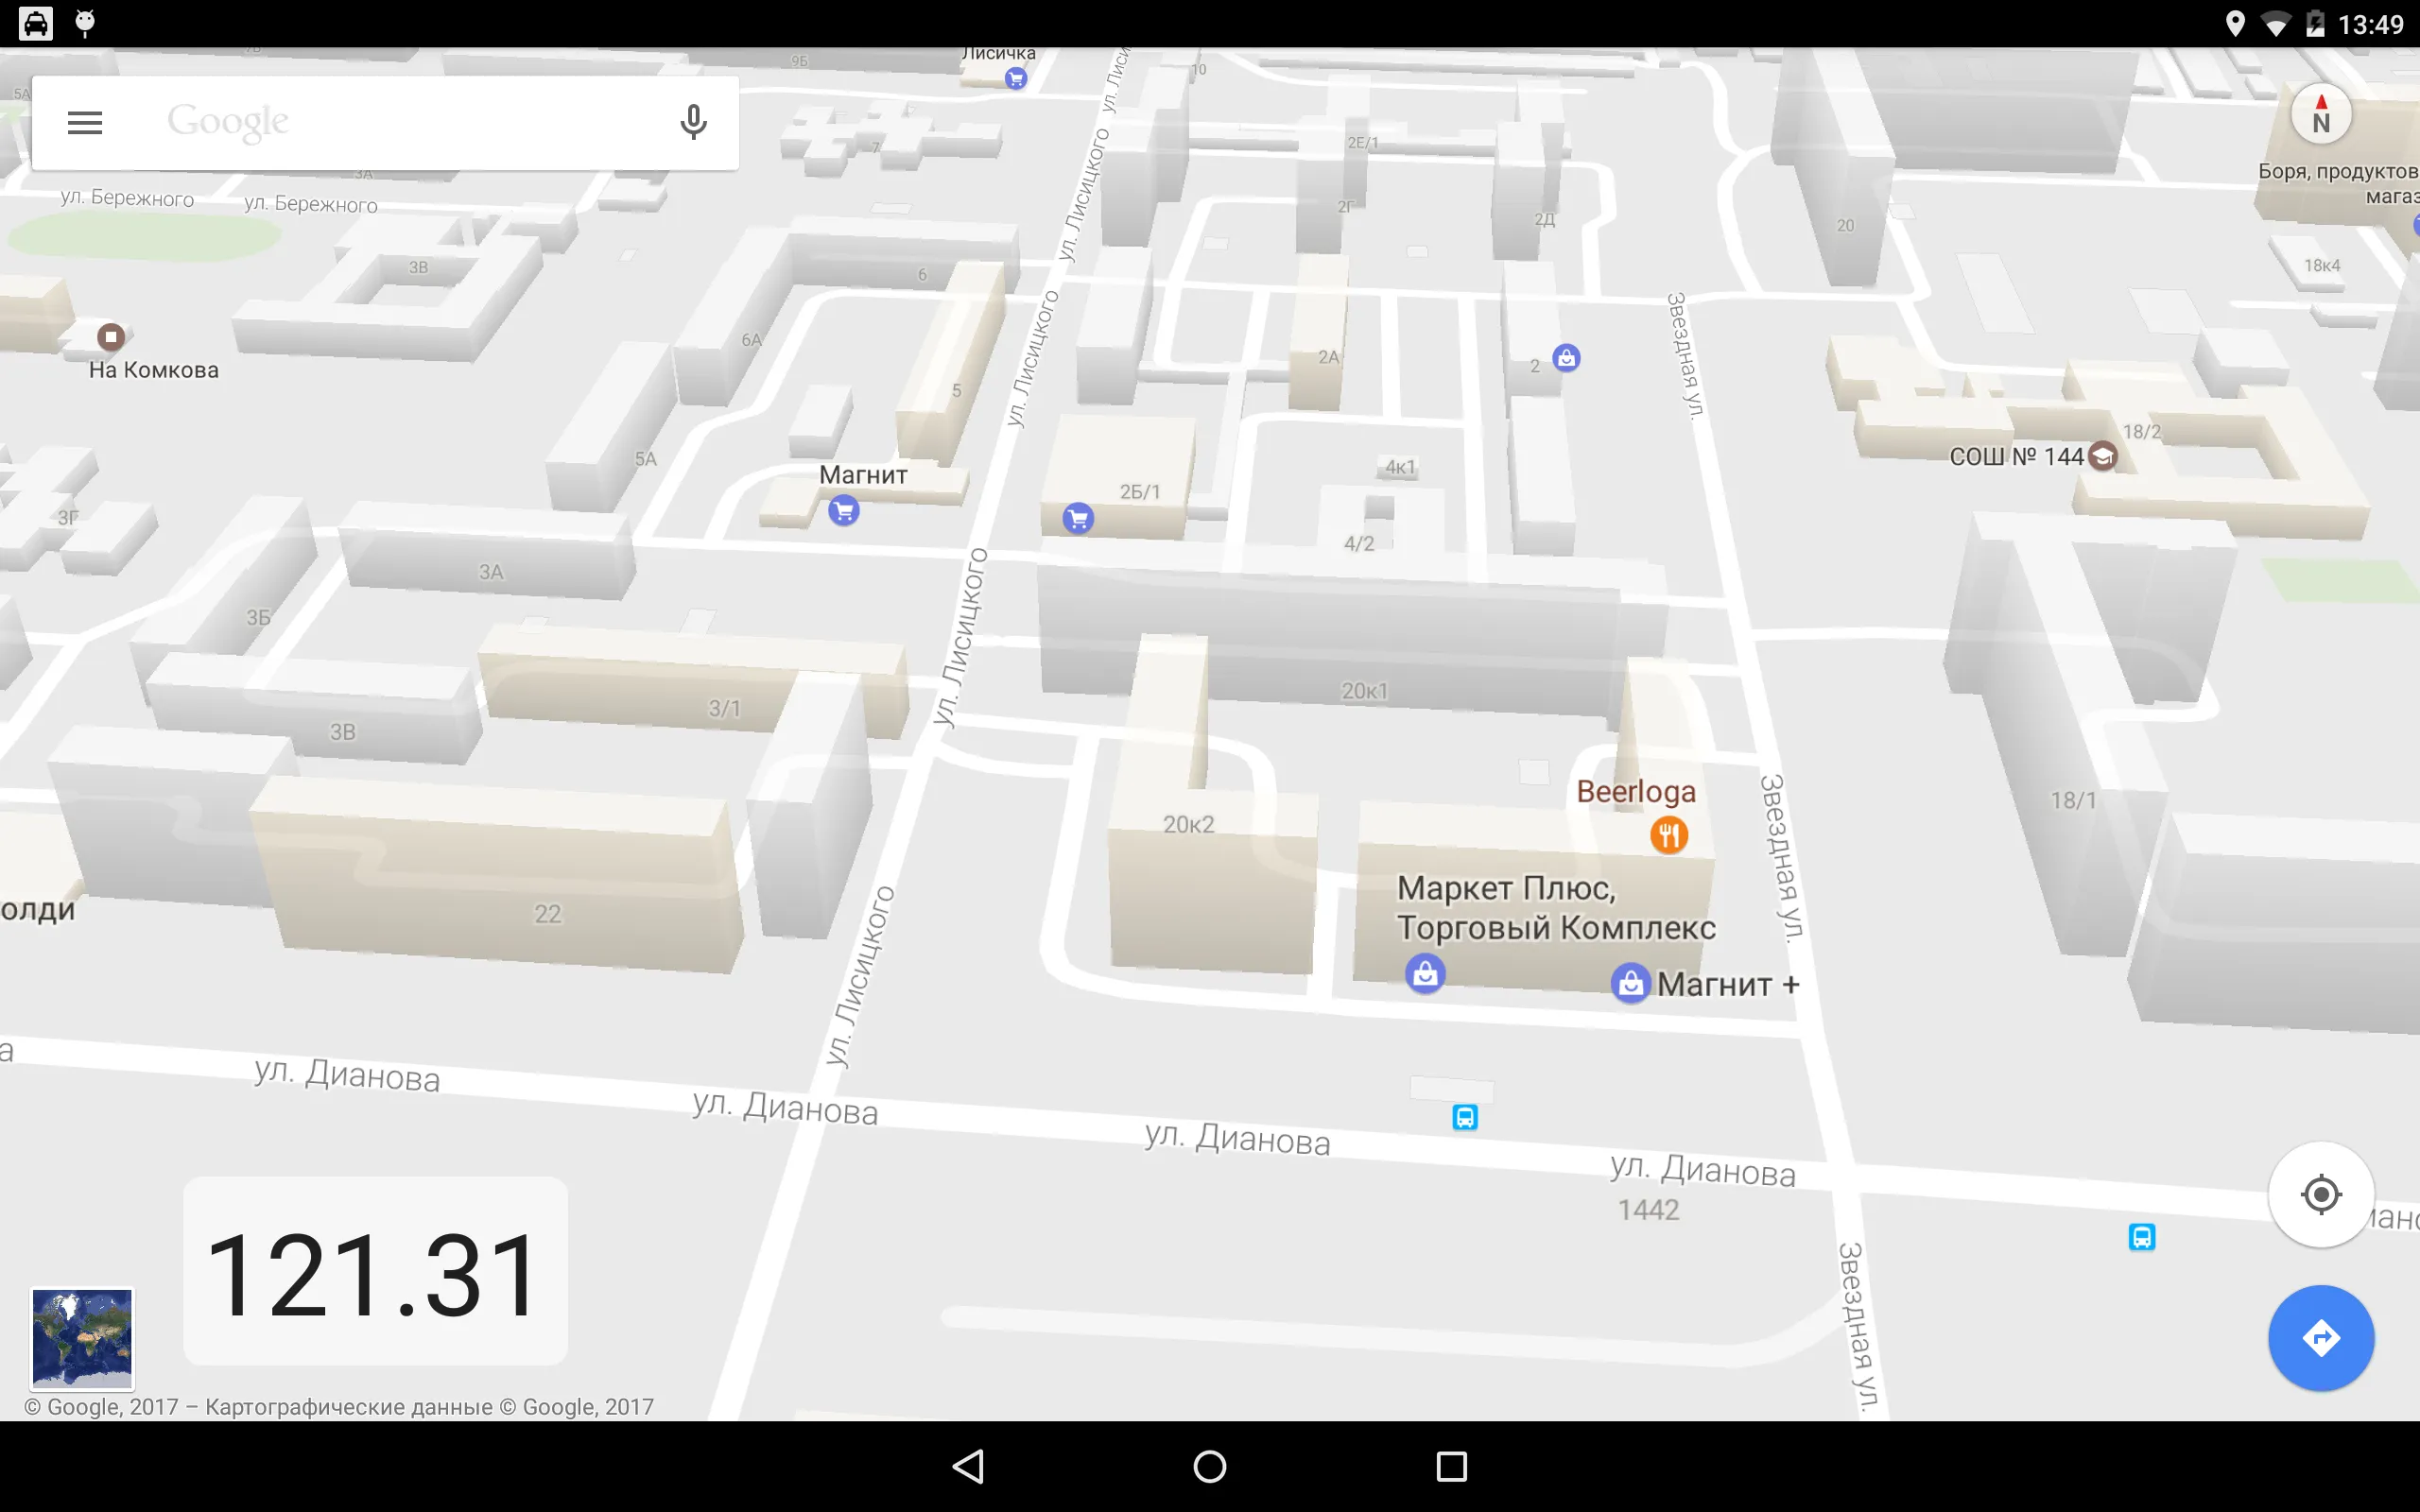The width and height of the screenshot is (2420, 1512).
Task: Open the car mode notification icon
Action: tap(36, 23)
